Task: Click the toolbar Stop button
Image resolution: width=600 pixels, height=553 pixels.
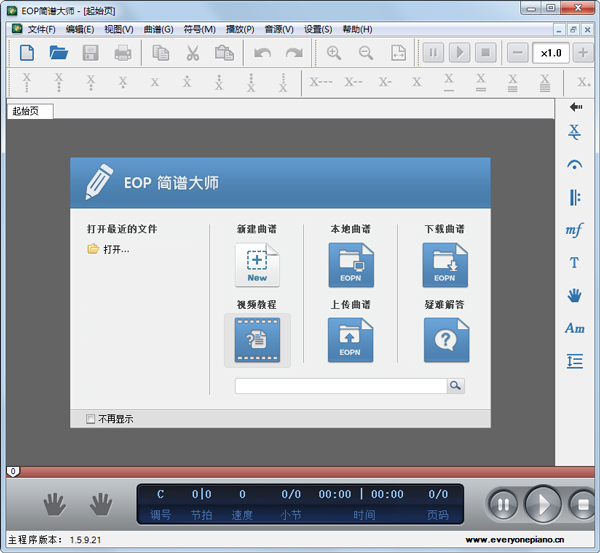Action: point(486,52)
